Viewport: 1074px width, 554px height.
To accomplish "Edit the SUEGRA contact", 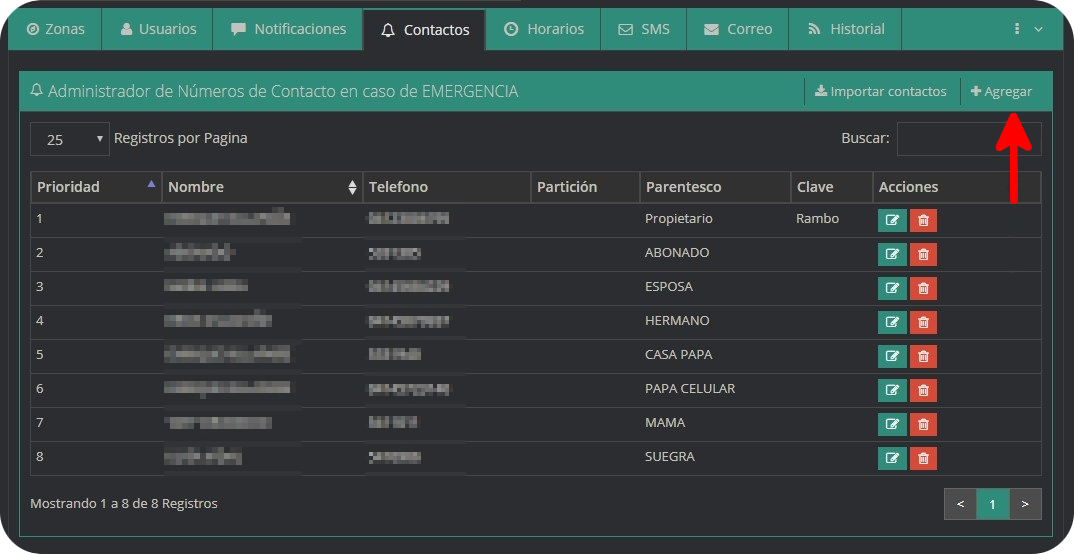I will point(892,458).
